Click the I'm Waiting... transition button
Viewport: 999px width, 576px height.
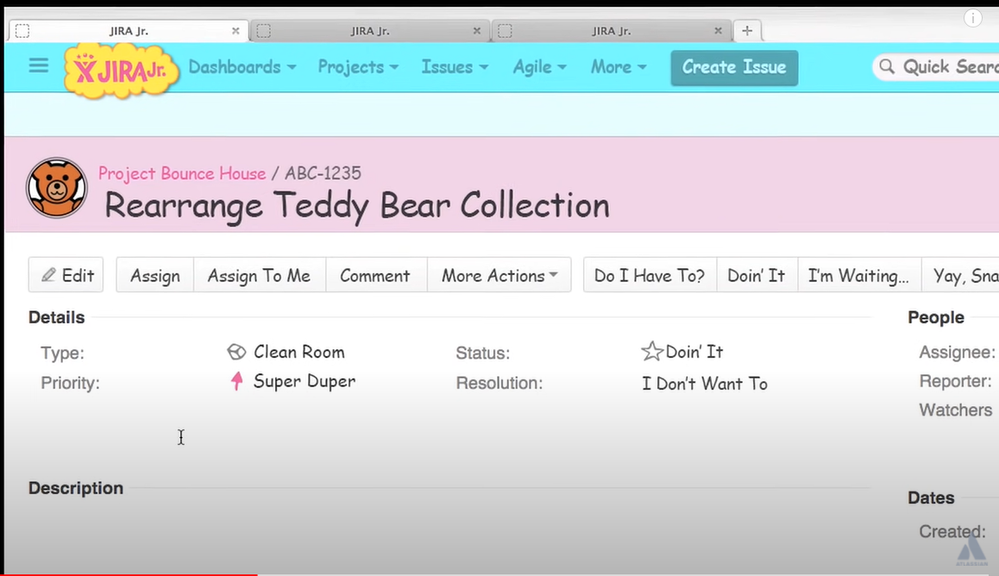coord(858,275)
